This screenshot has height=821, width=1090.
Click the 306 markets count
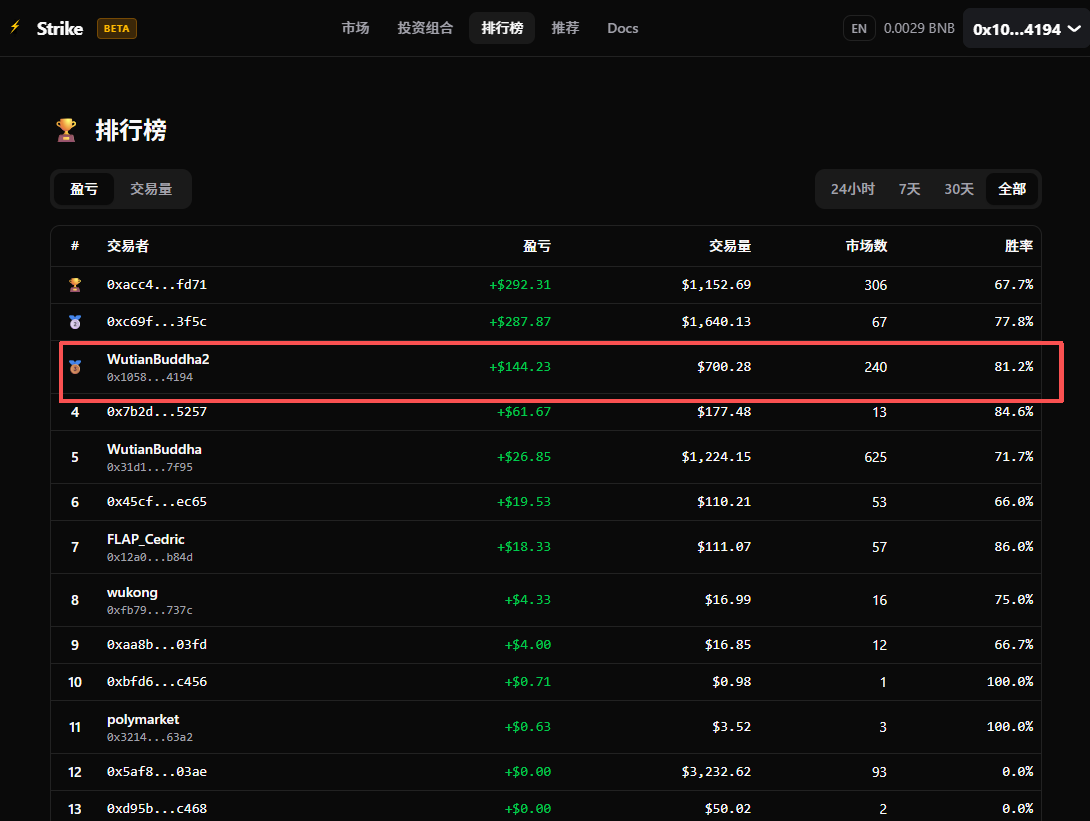point(875,285)
